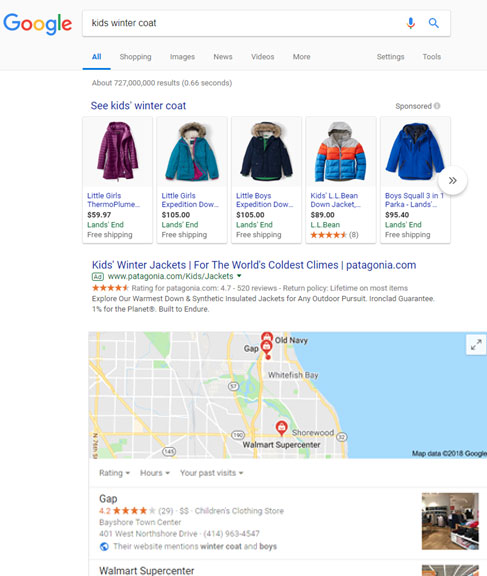The height and width of the screenshot is (576, 487).
Task: Click the navy Boys Expedition coat image
Action: pyautogui.click(x=267, y=151)
